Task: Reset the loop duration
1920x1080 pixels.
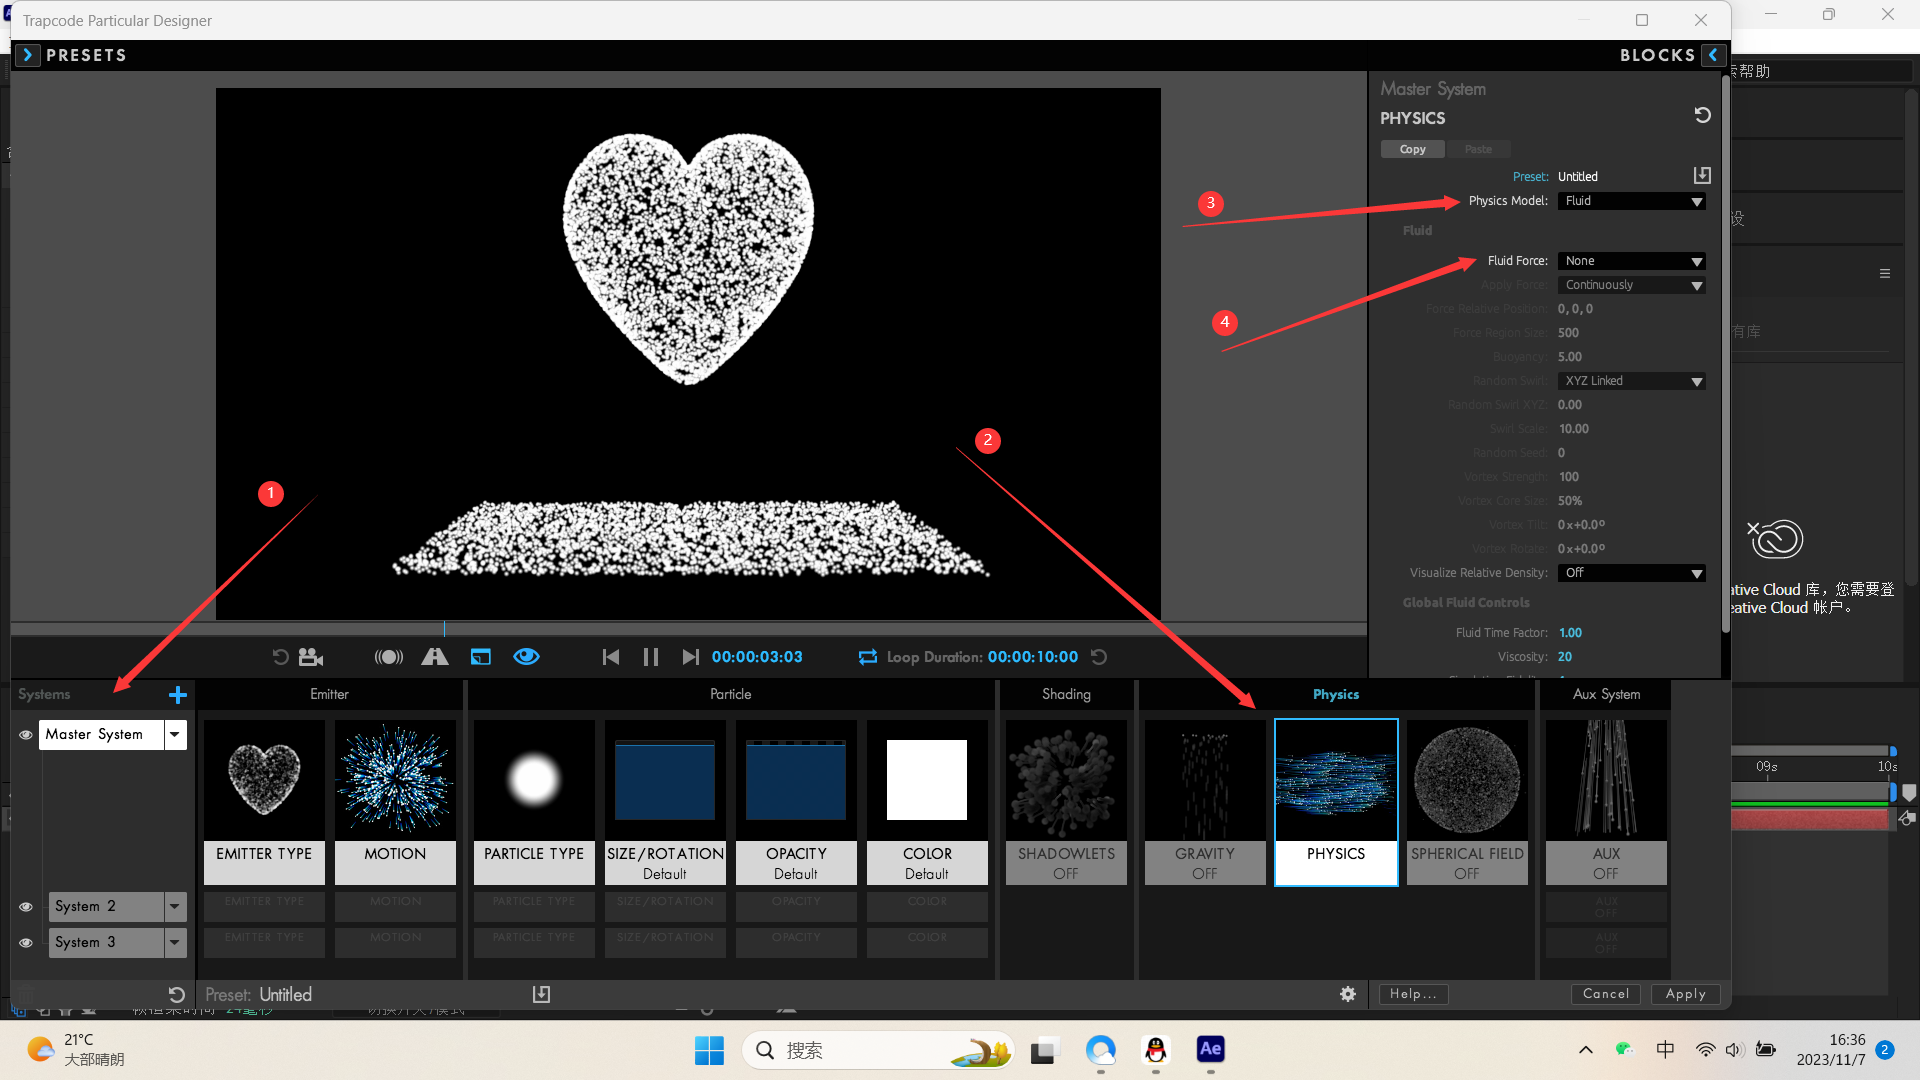Action: (x=1099, y=657)
